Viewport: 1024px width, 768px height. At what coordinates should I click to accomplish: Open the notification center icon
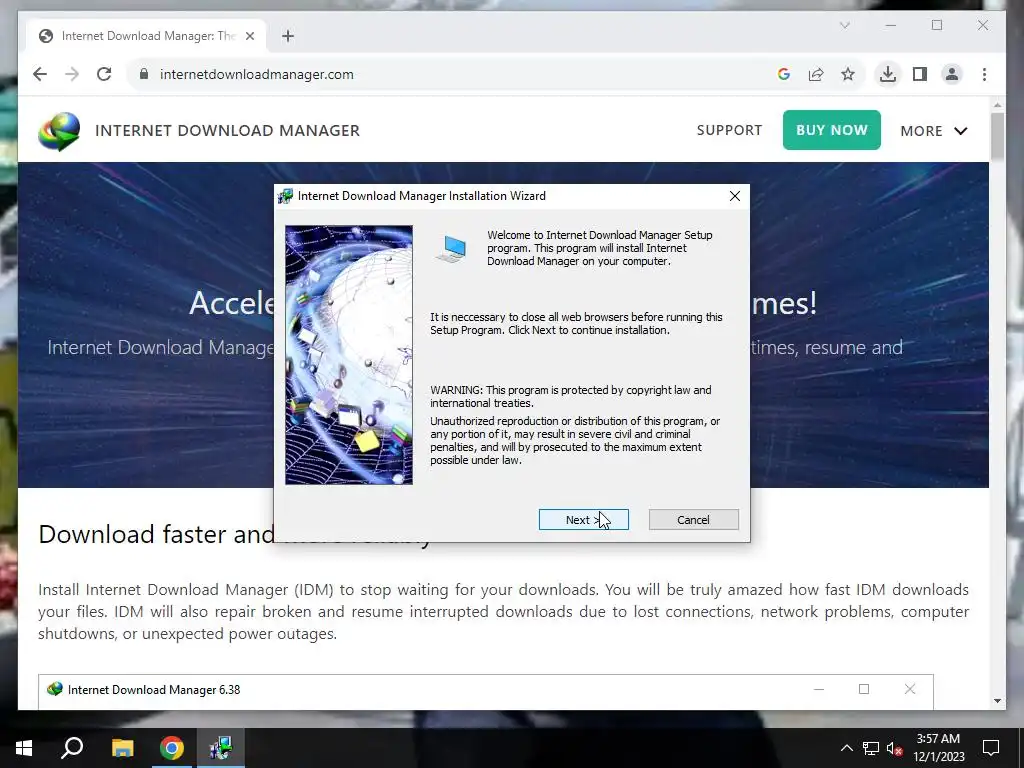click(991, 748)
